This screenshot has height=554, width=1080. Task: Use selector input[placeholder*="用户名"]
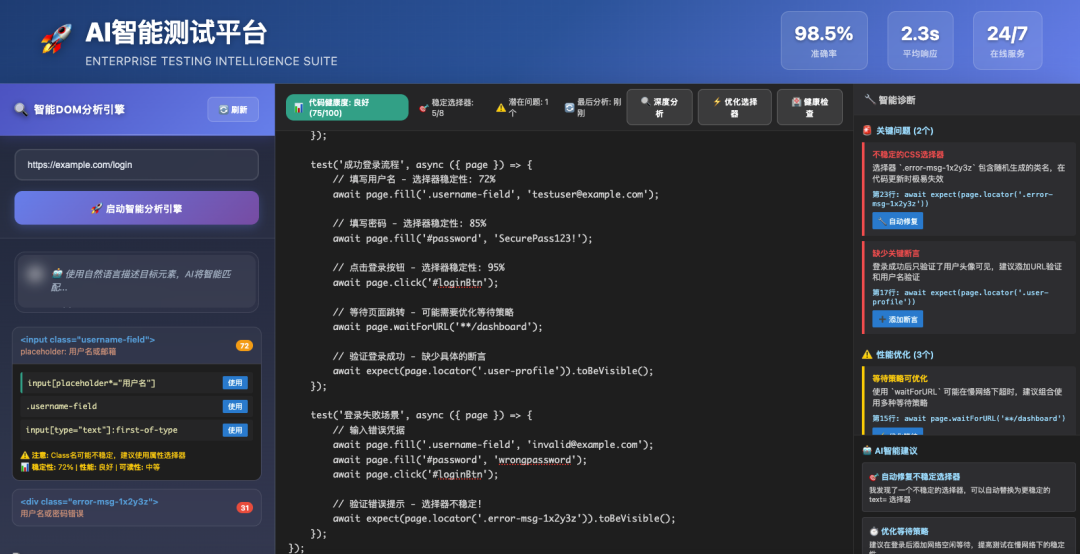(x=235, y=382)
